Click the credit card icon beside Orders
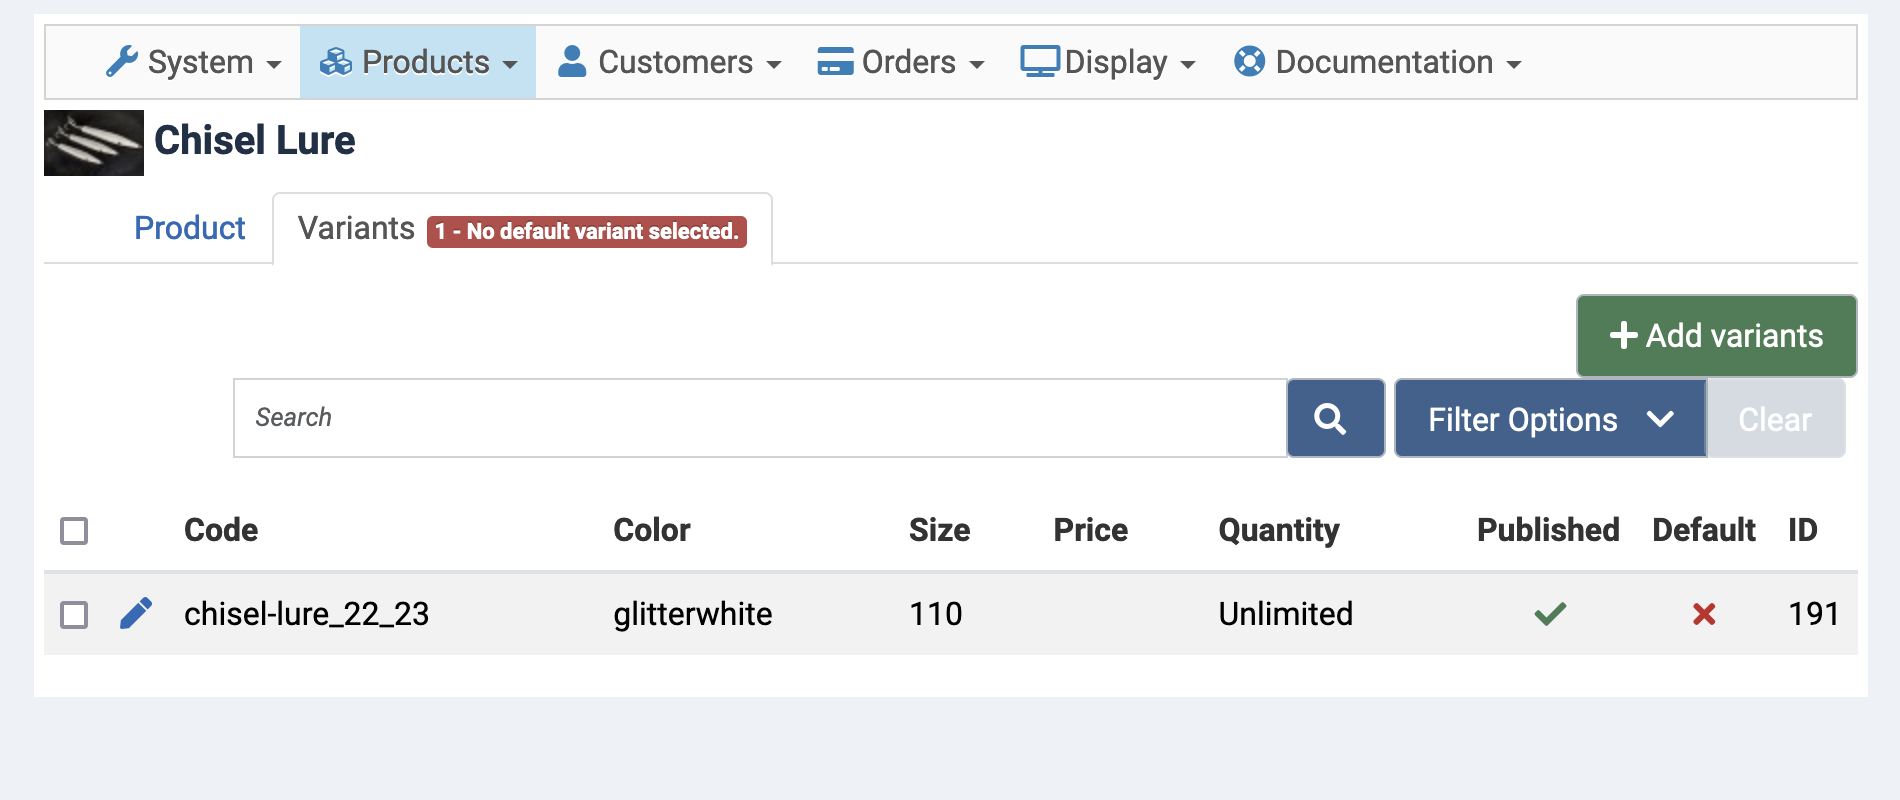Viewport: 1900px width, 800px height. click(x=835, y=62)
